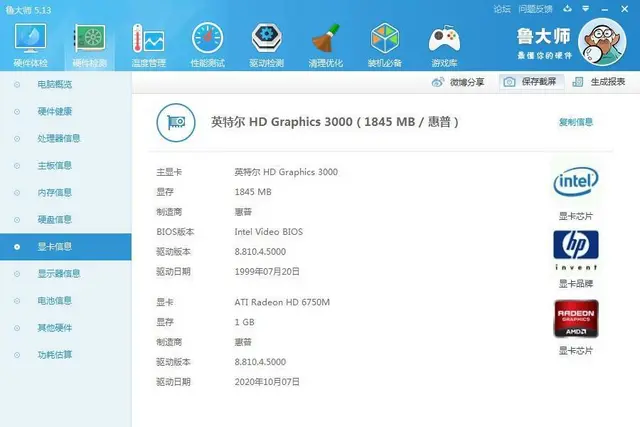Open 驱动检测 driver detection icon

(267, 39)
